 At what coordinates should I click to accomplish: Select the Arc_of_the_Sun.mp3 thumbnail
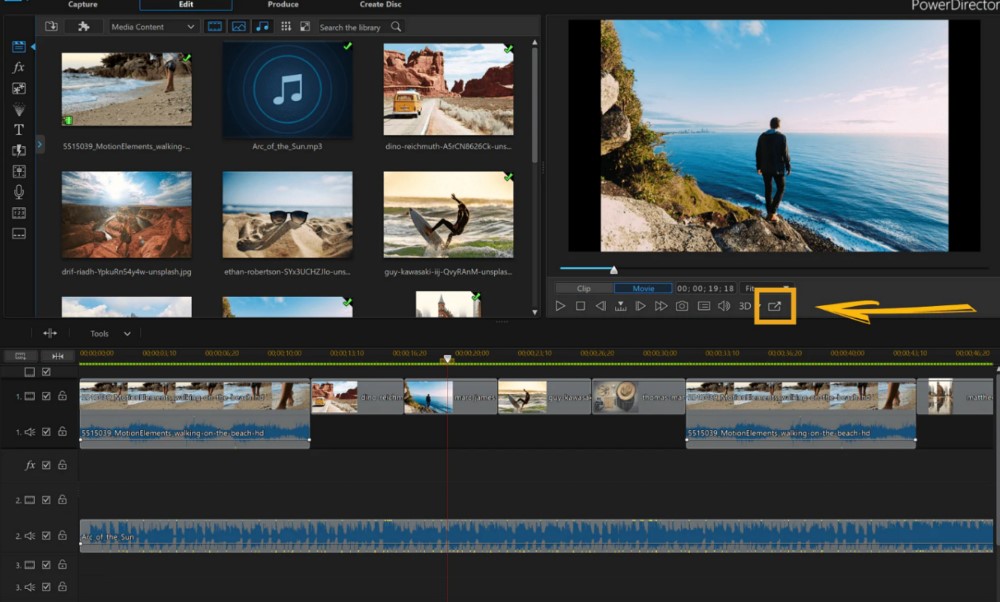tap(287, 90)
